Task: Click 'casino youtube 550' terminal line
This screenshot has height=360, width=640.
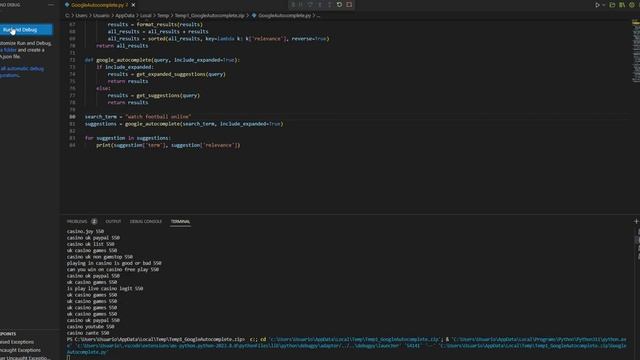Action: [x=91, y=327]
